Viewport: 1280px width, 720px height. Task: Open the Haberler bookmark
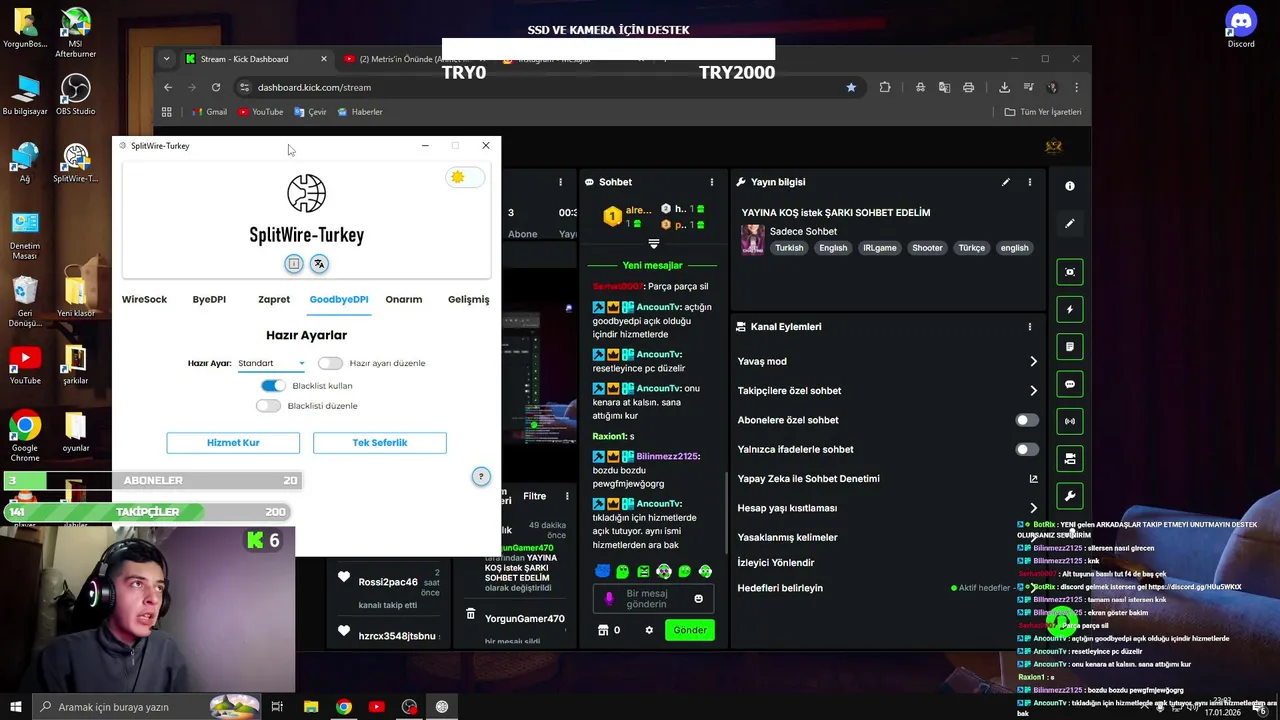point(360,112)
